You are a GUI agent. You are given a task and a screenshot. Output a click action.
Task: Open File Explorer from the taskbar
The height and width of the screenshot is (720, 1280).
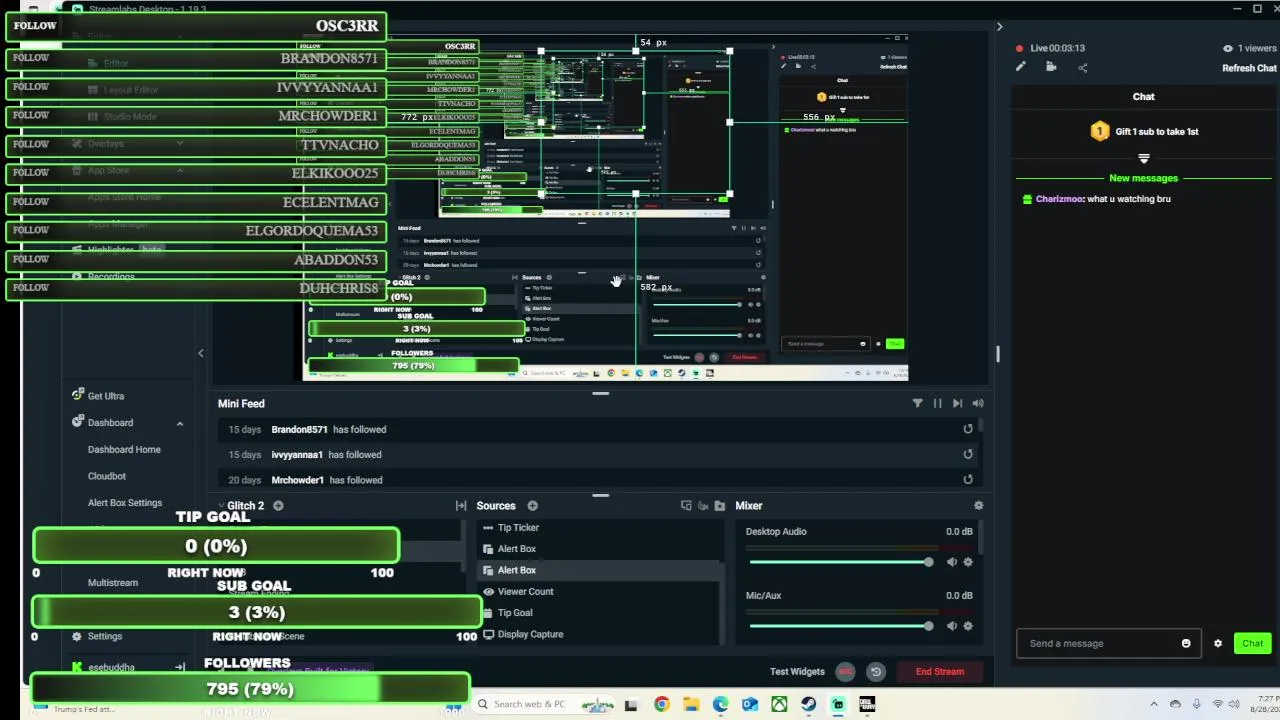coord(691,704)
